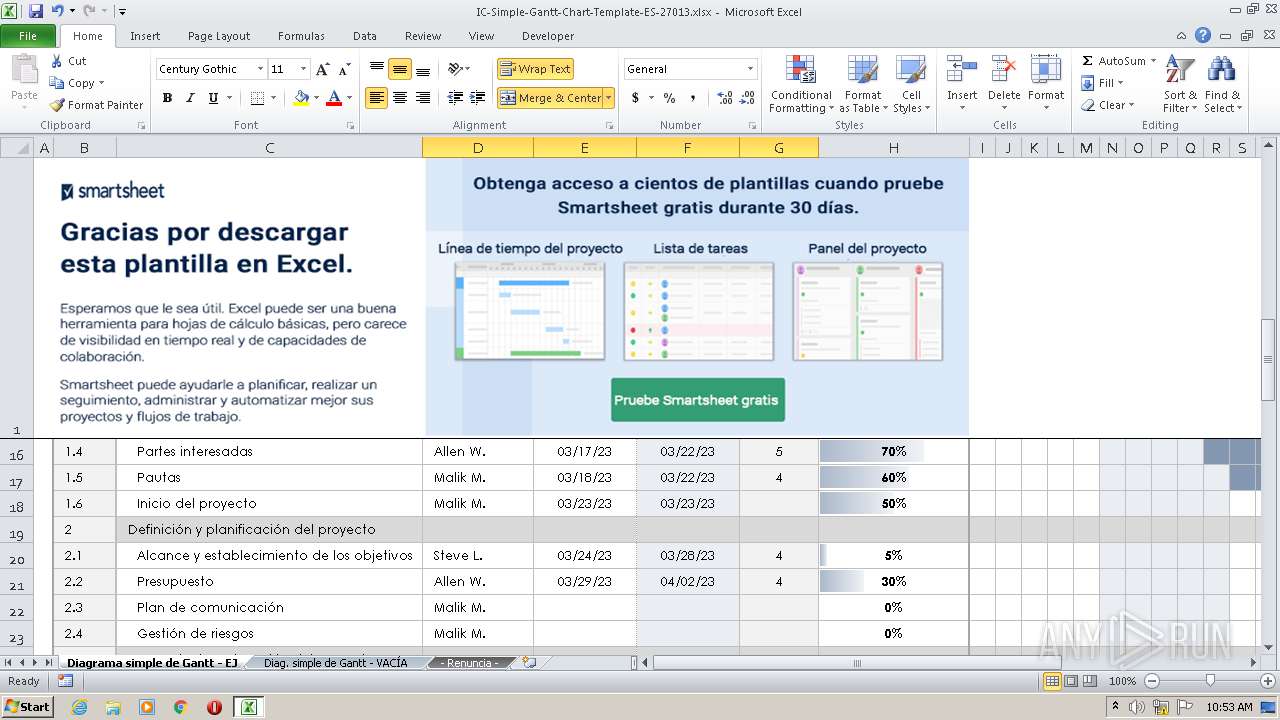
Task: Apply Accounting Number Format dollar icon
Action: coord(635,98)
